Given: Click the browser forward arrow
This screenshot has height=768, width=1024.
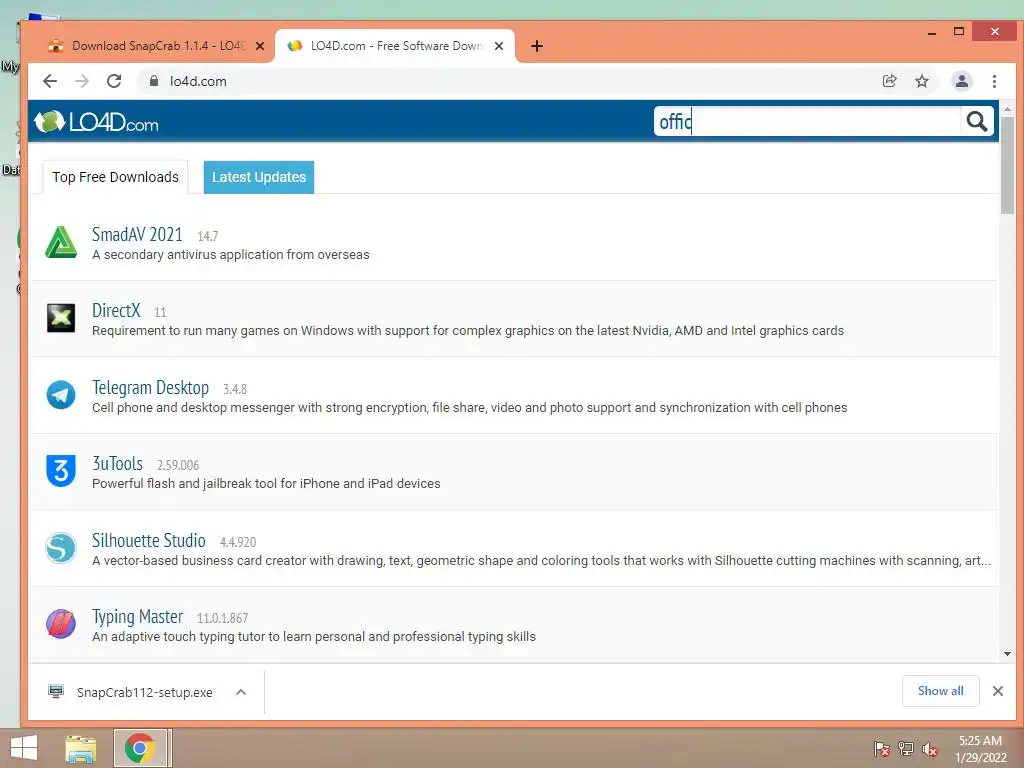Looking at the screenshot, I should (82, 81).
